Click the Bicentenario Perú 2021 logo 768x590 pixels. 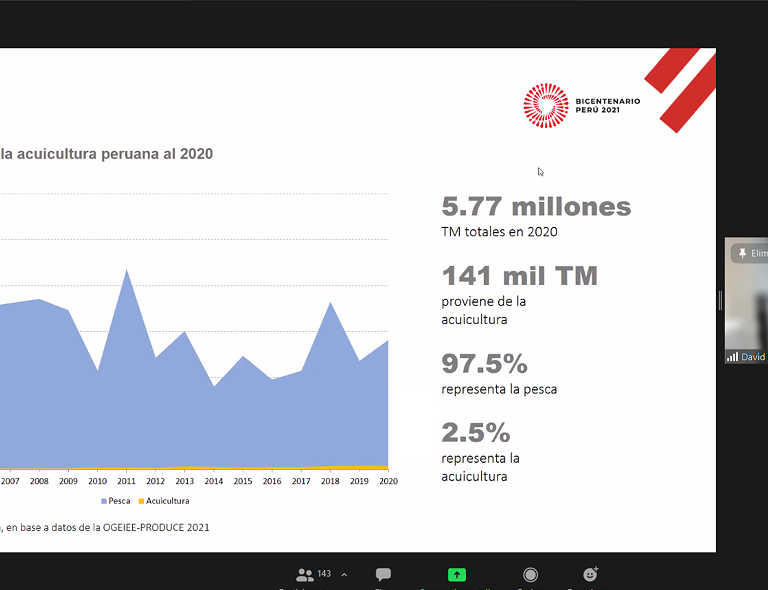tap(582, 106)
